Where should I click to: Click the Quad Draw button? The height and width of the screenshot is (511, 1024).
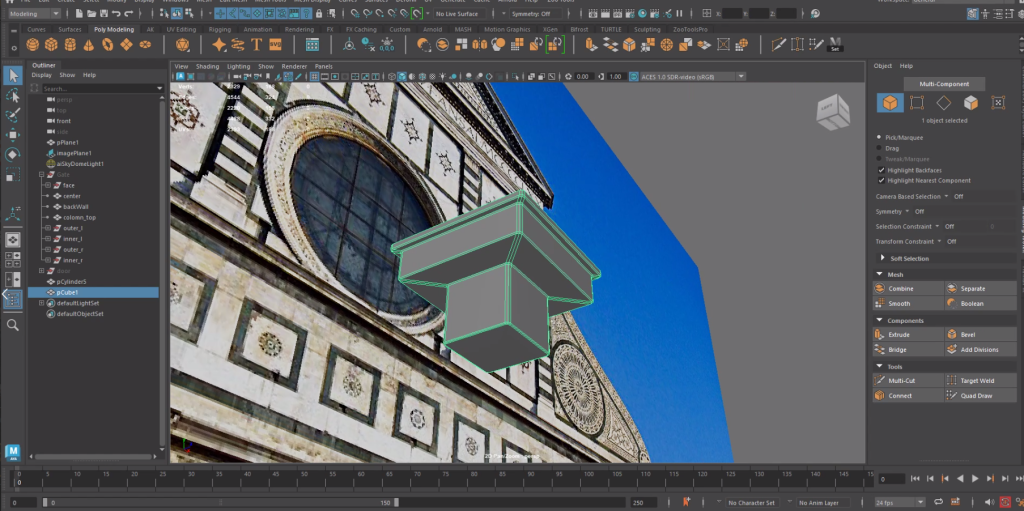pyautogui.click(x=981, y=395)
